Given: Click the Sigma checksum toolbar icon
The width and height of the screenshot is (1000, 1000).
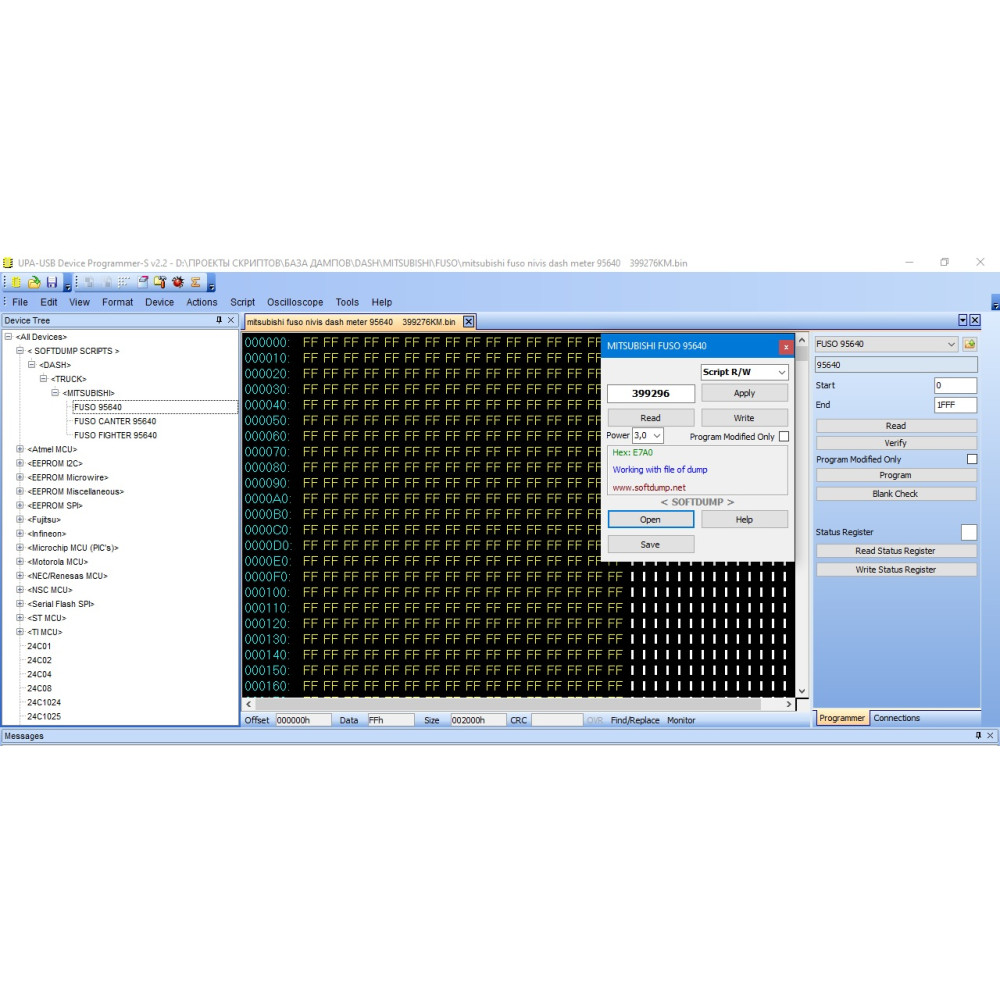Looking at the screenshot, I should 196,282.
